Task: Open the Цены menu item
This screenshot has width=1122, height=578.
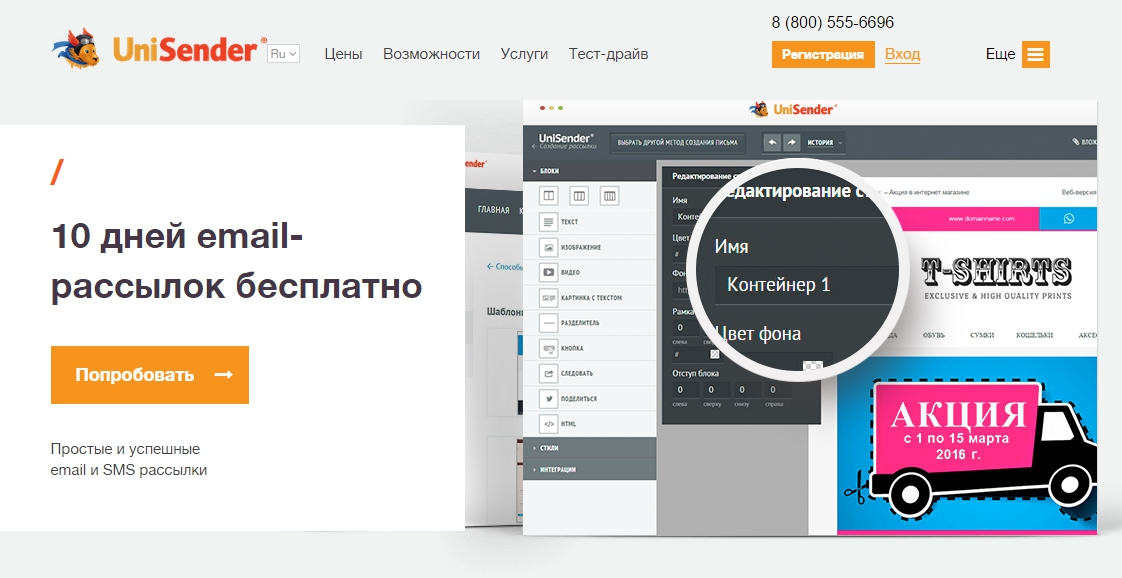Action: point(343,54)
